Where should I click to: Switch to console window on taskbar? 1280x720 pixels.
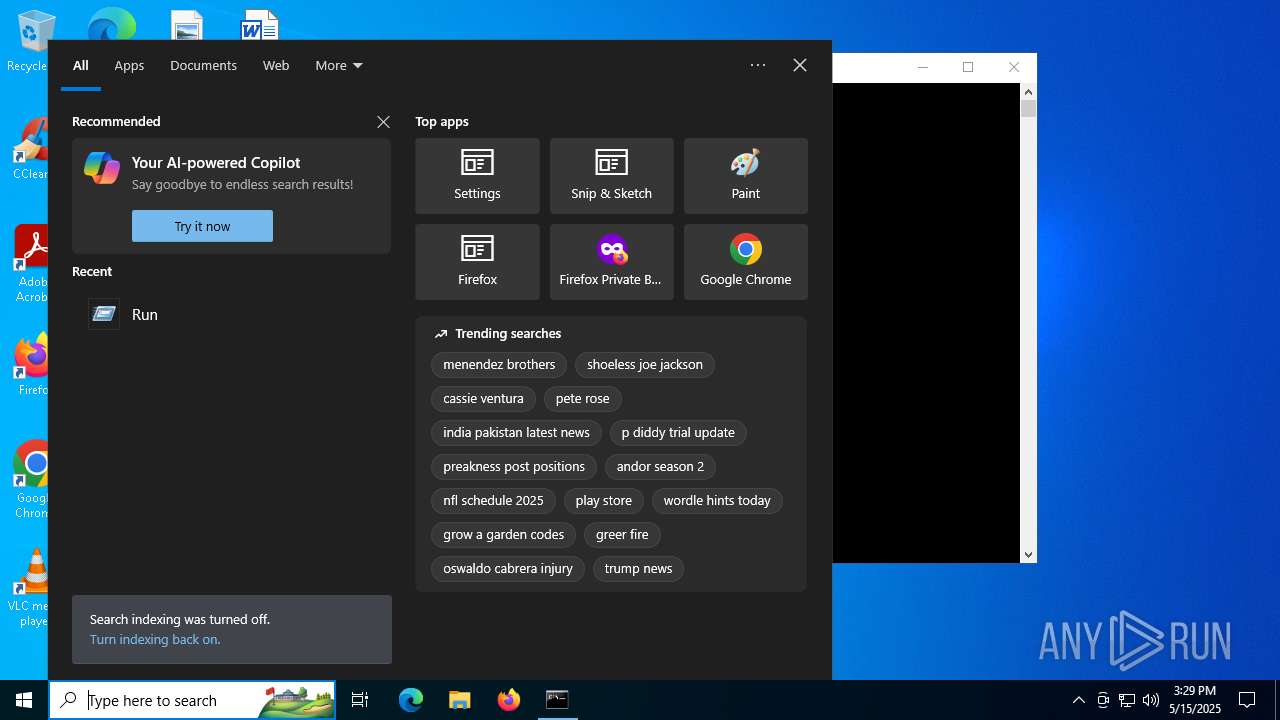(x=557, y=700)
